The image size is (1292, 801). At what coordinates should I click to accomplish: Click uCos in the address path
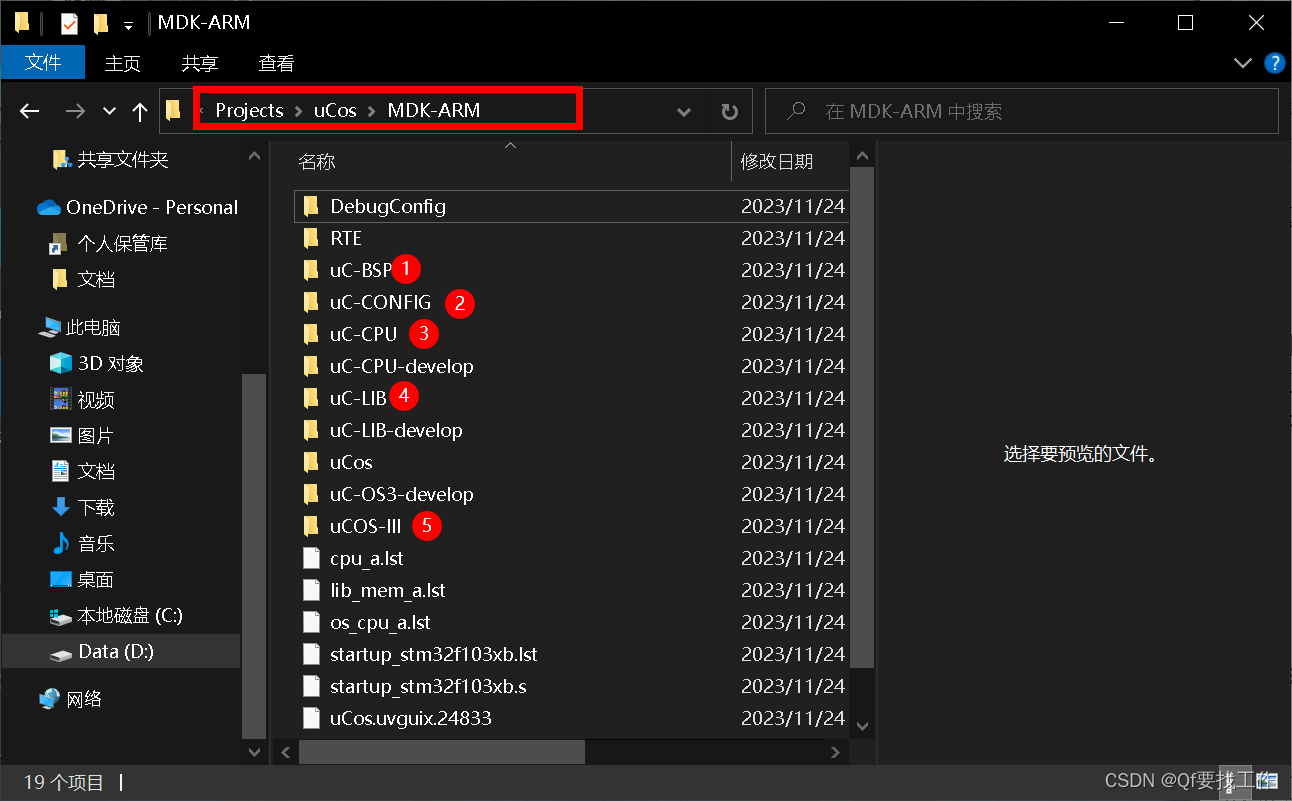(x=335, y=110)
